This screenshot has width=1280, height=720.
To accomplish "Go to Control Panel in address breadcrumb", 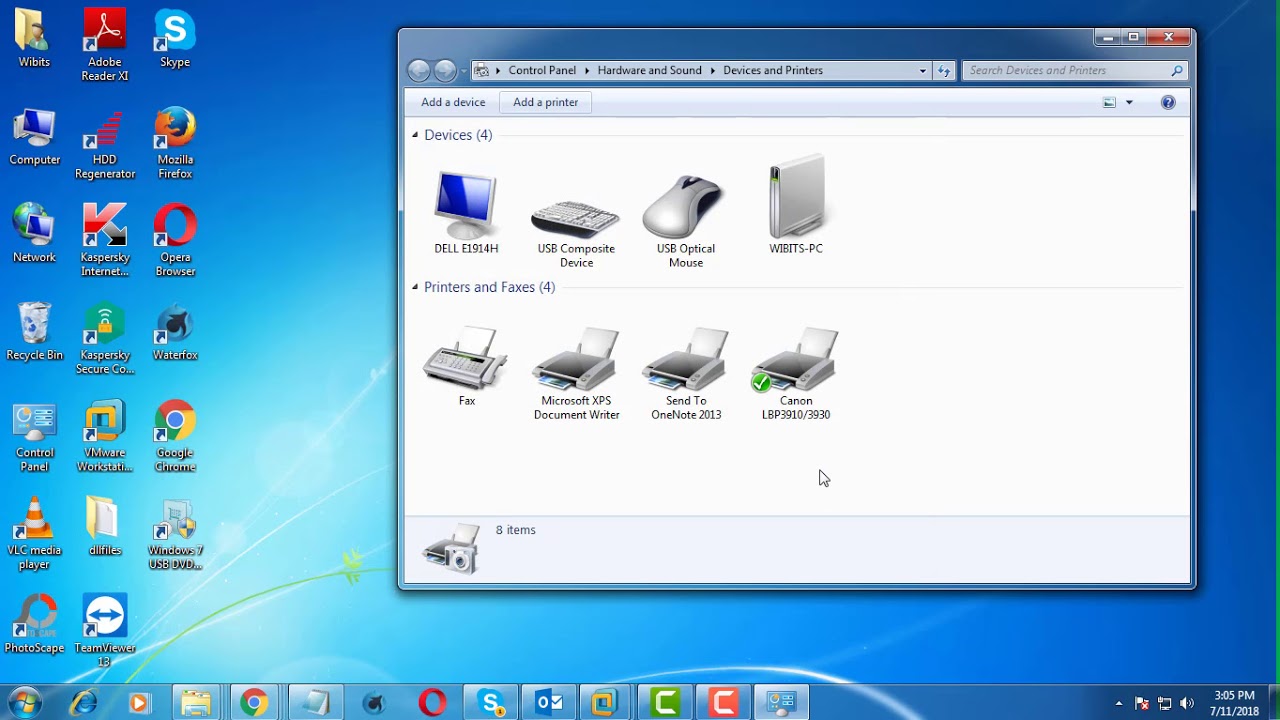I will coord(542,70).
